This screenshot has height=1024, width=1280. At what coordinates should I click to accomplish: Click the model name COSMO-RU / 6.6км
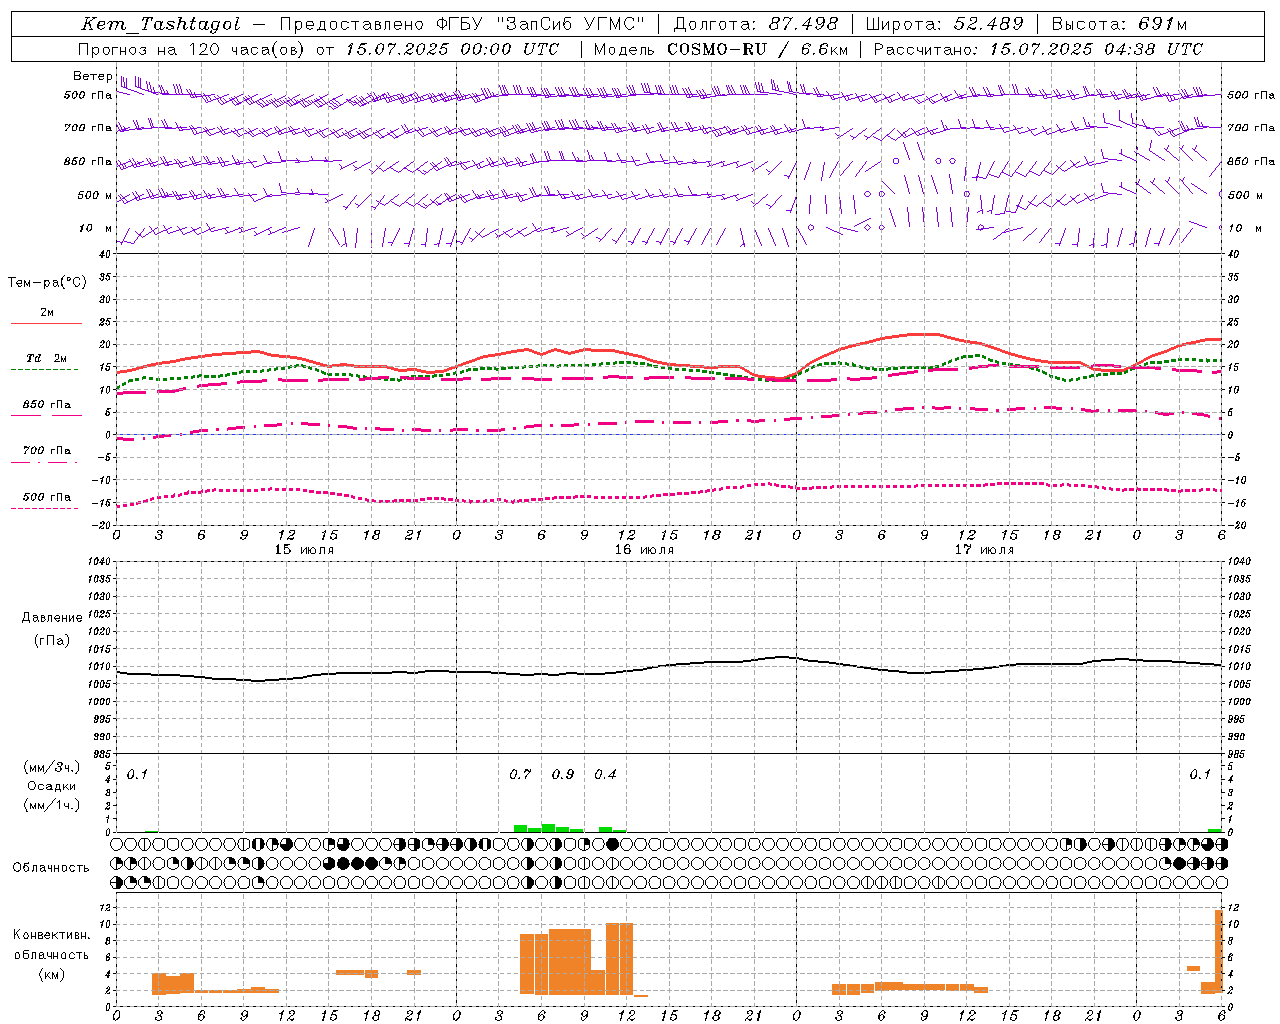click(x=758, y=49)
